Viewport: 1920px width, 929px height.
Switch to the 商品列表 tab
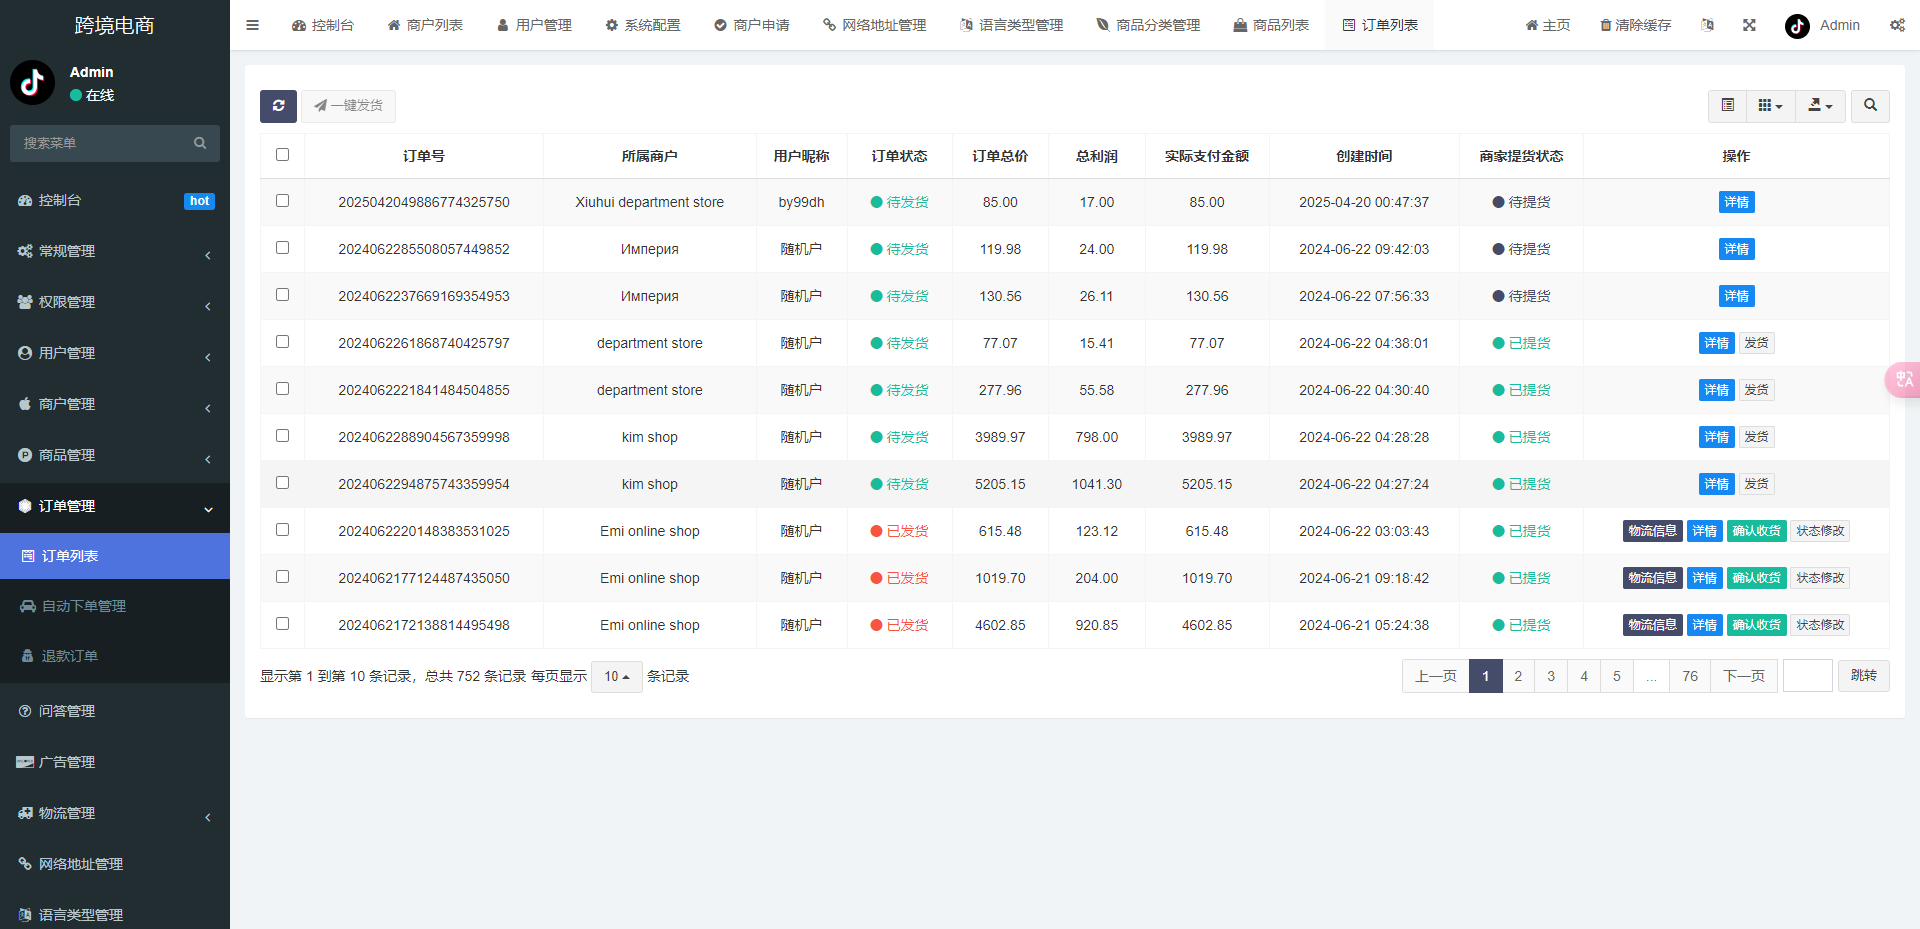1271,25
